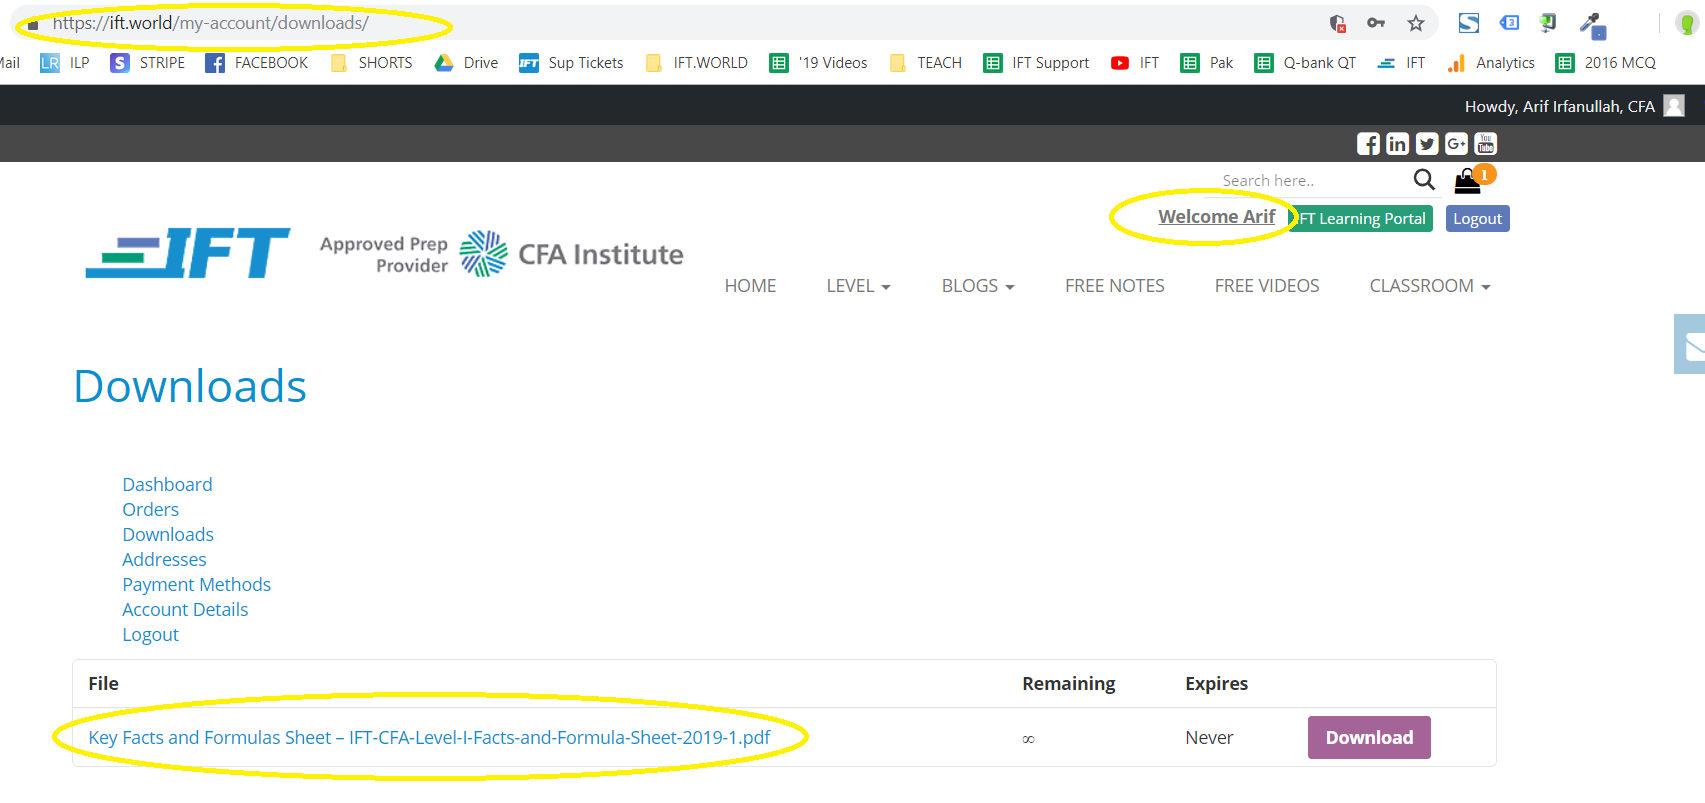Expand the BLOGS menu dropdown

coord(978,286)
